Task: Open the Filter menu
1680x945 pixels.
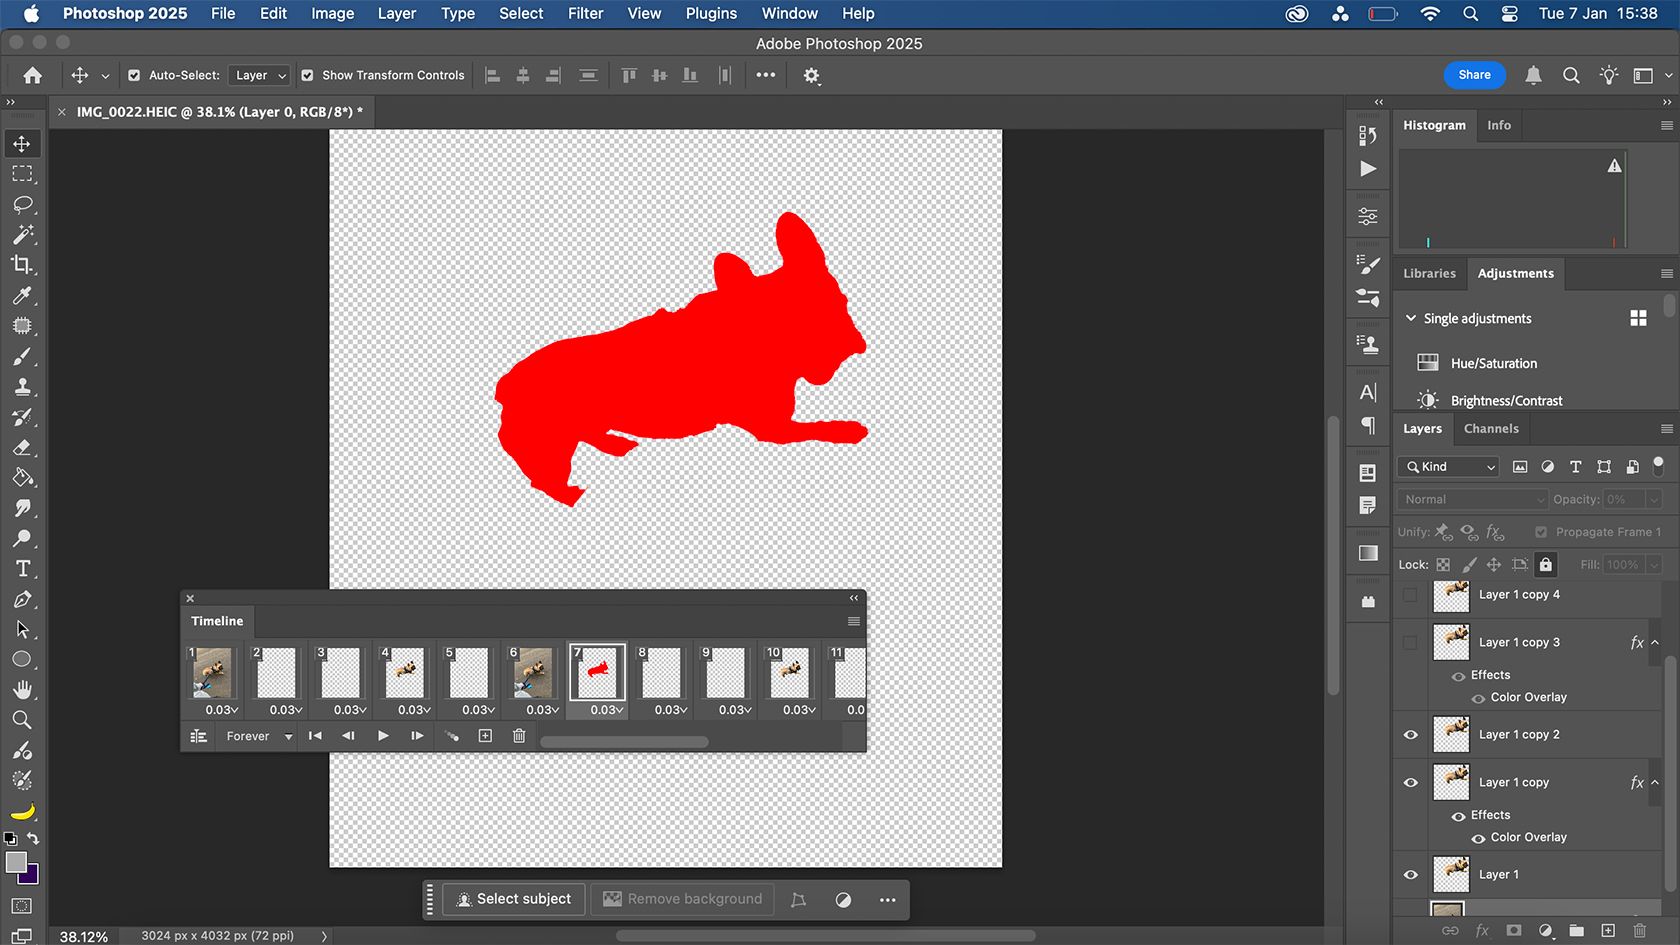Action: click(x=585, y=14)
